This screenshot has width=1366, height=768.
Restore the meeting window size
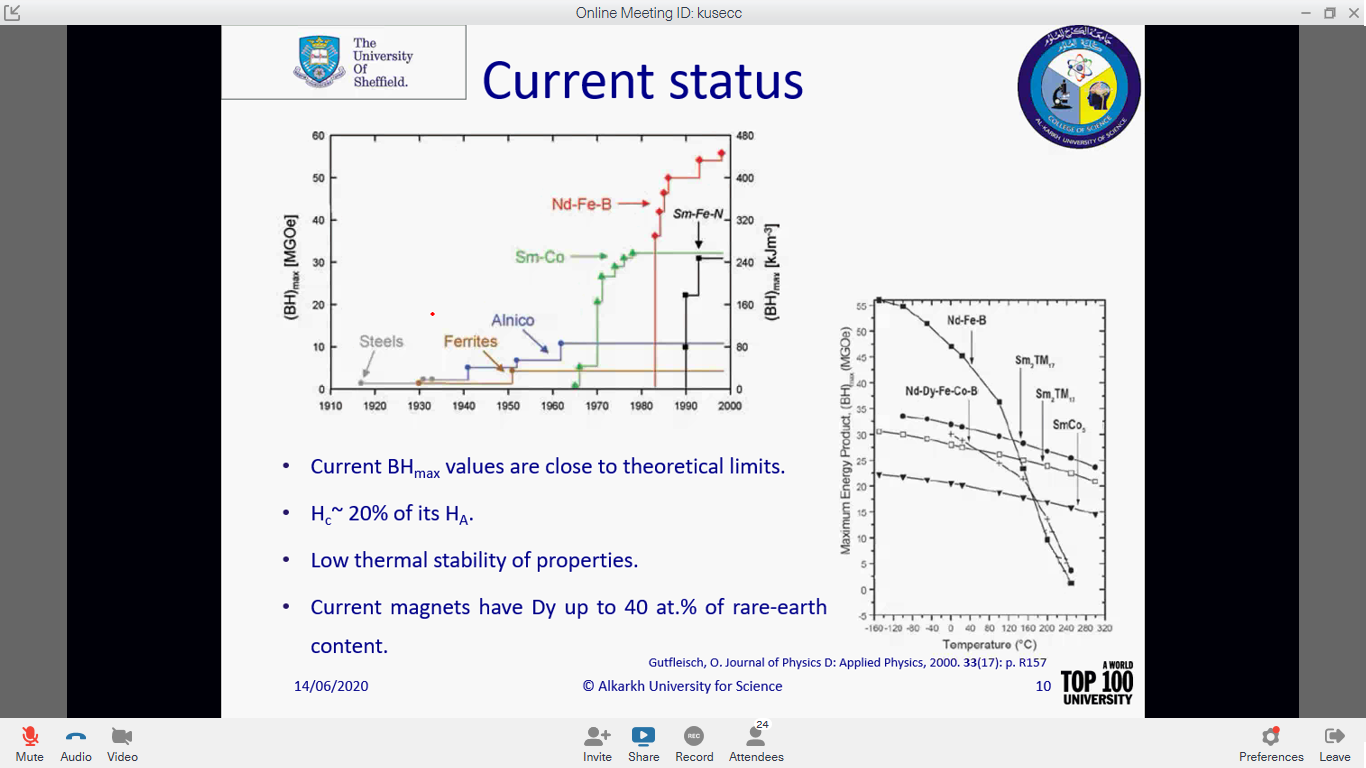tap(1329, 13)
